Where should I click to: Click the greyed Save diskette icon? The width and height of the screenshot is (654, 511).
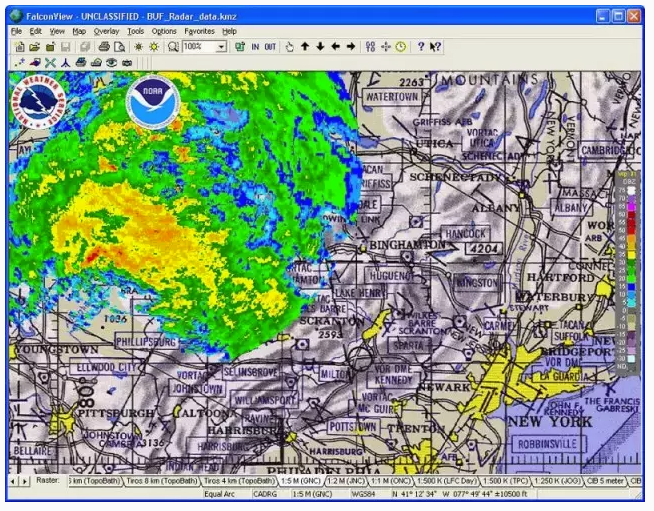click(65, 47)
